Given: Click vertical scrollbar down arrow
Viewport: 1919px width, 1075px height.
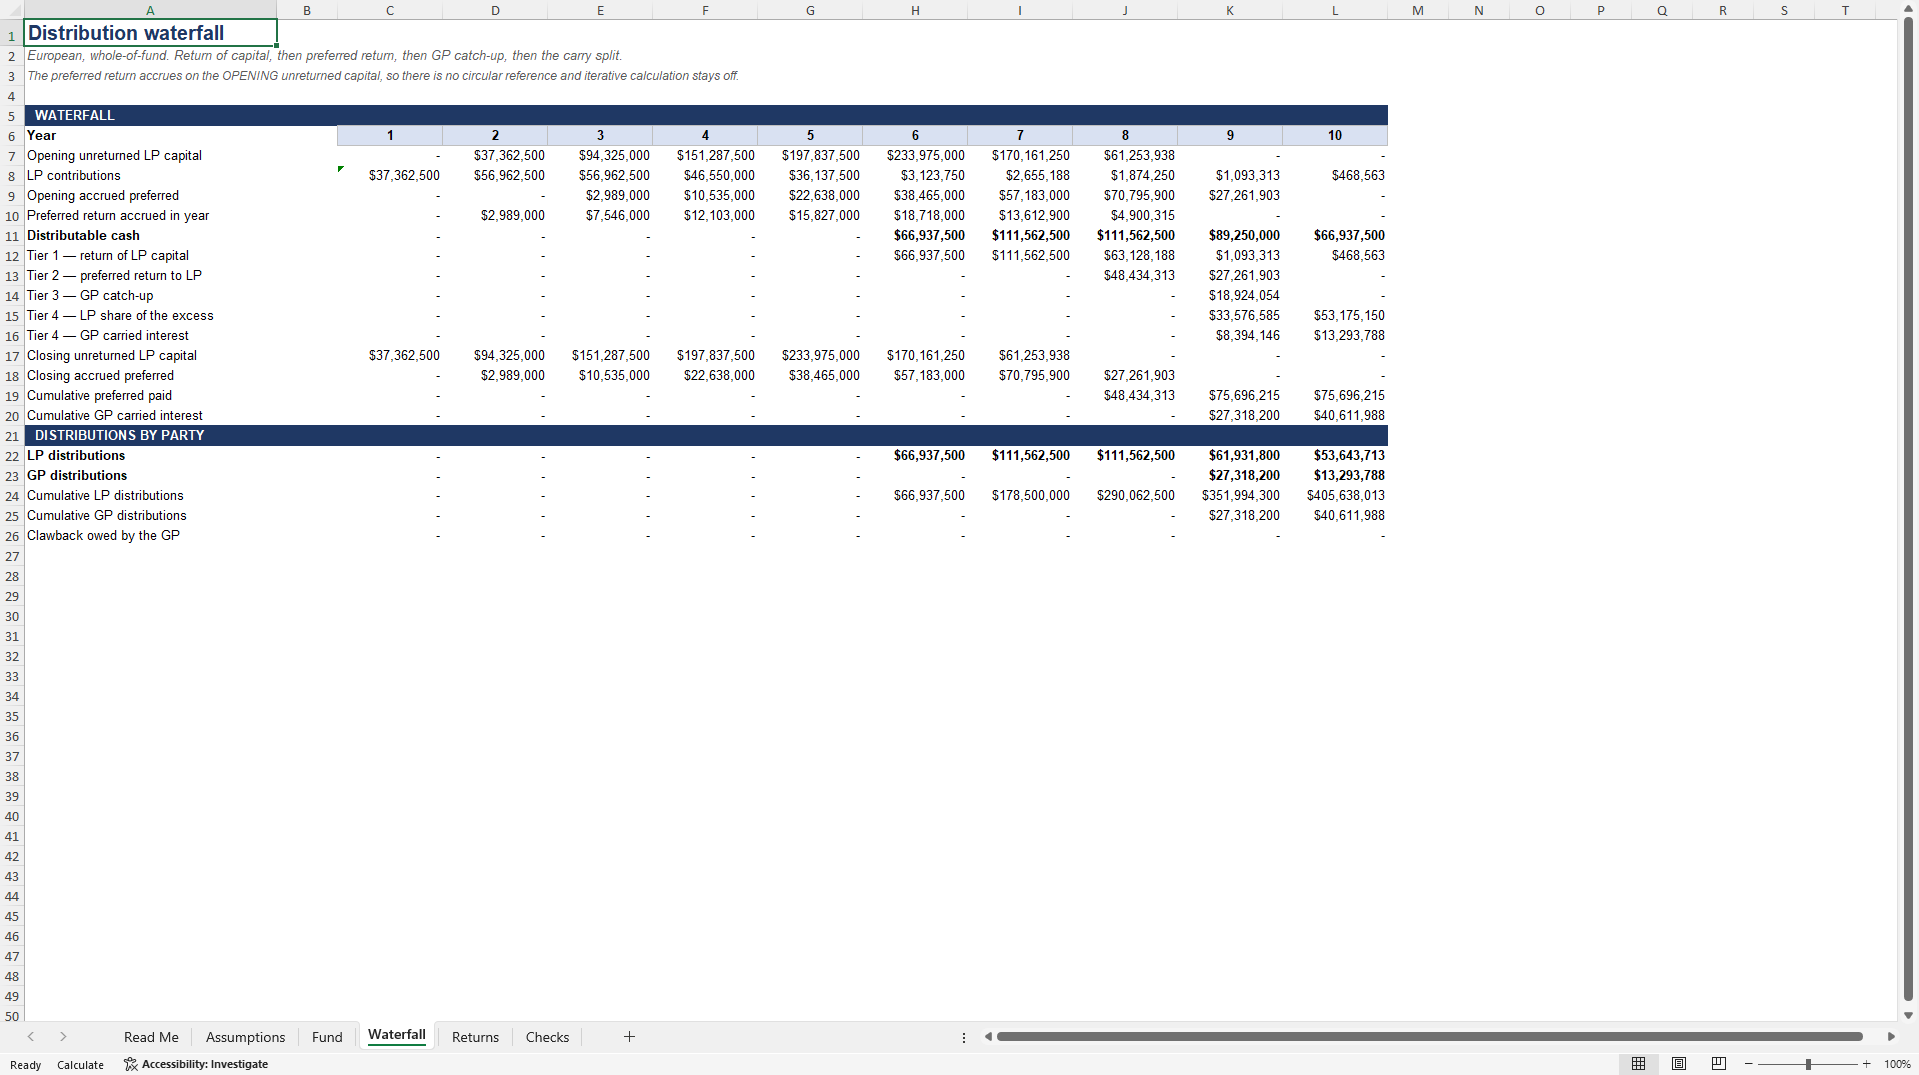Looking at the screenshot, I should (1908, 1015).
